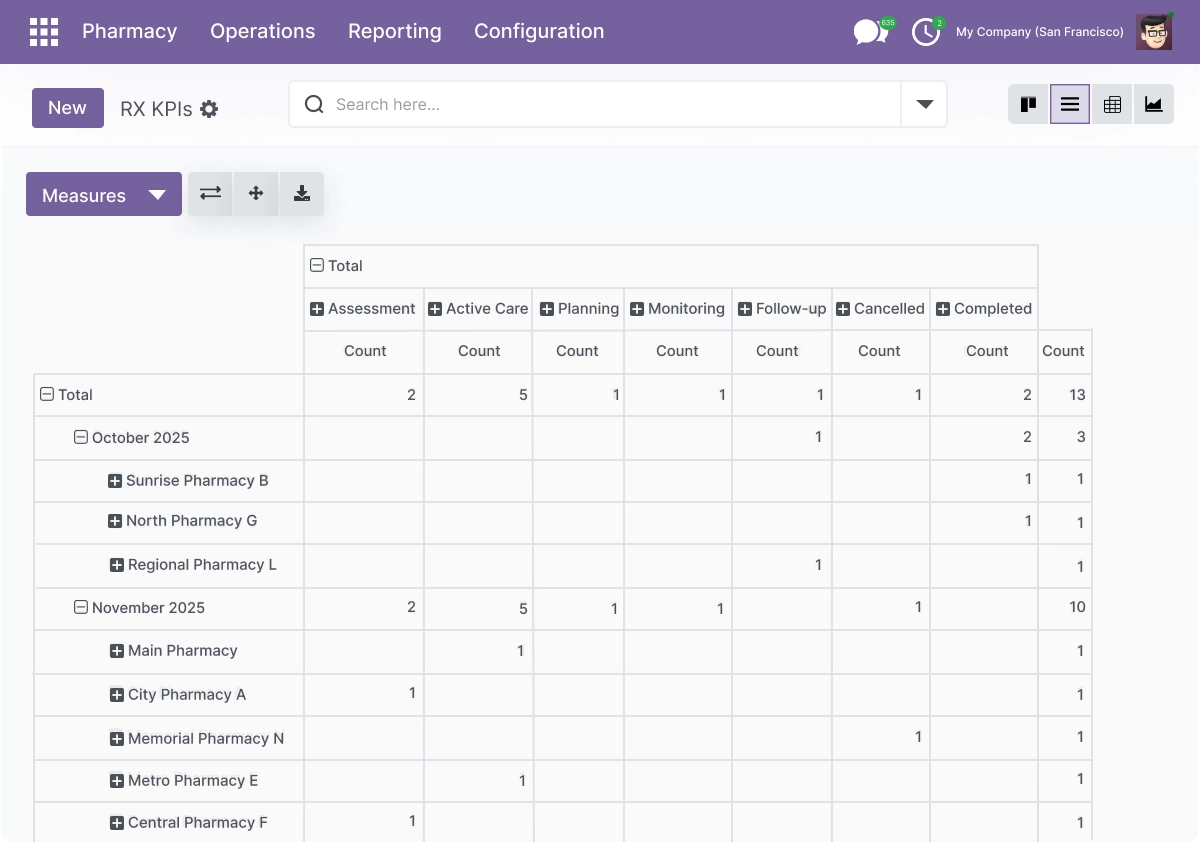Open the Configuration menu

[539, 32]
